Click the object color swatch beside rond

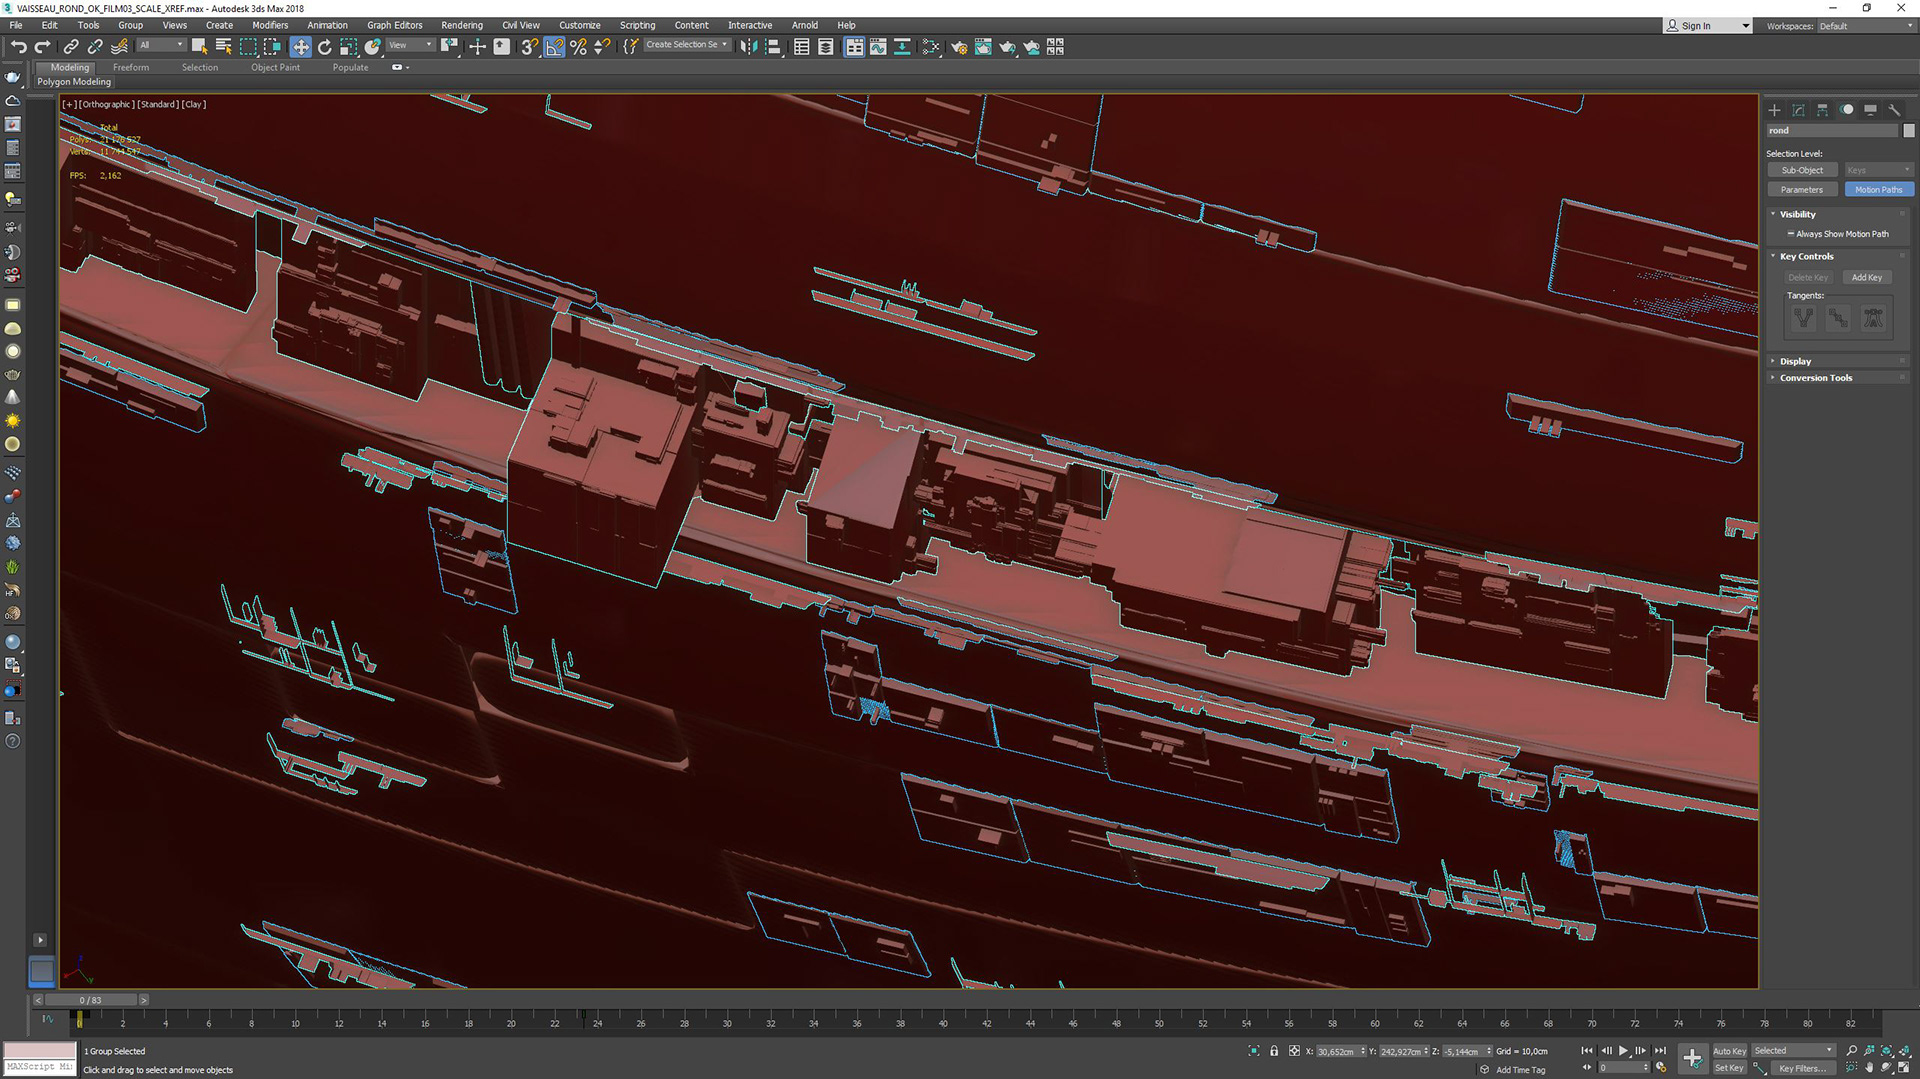pyautogui.click(x=1908, y=131)
